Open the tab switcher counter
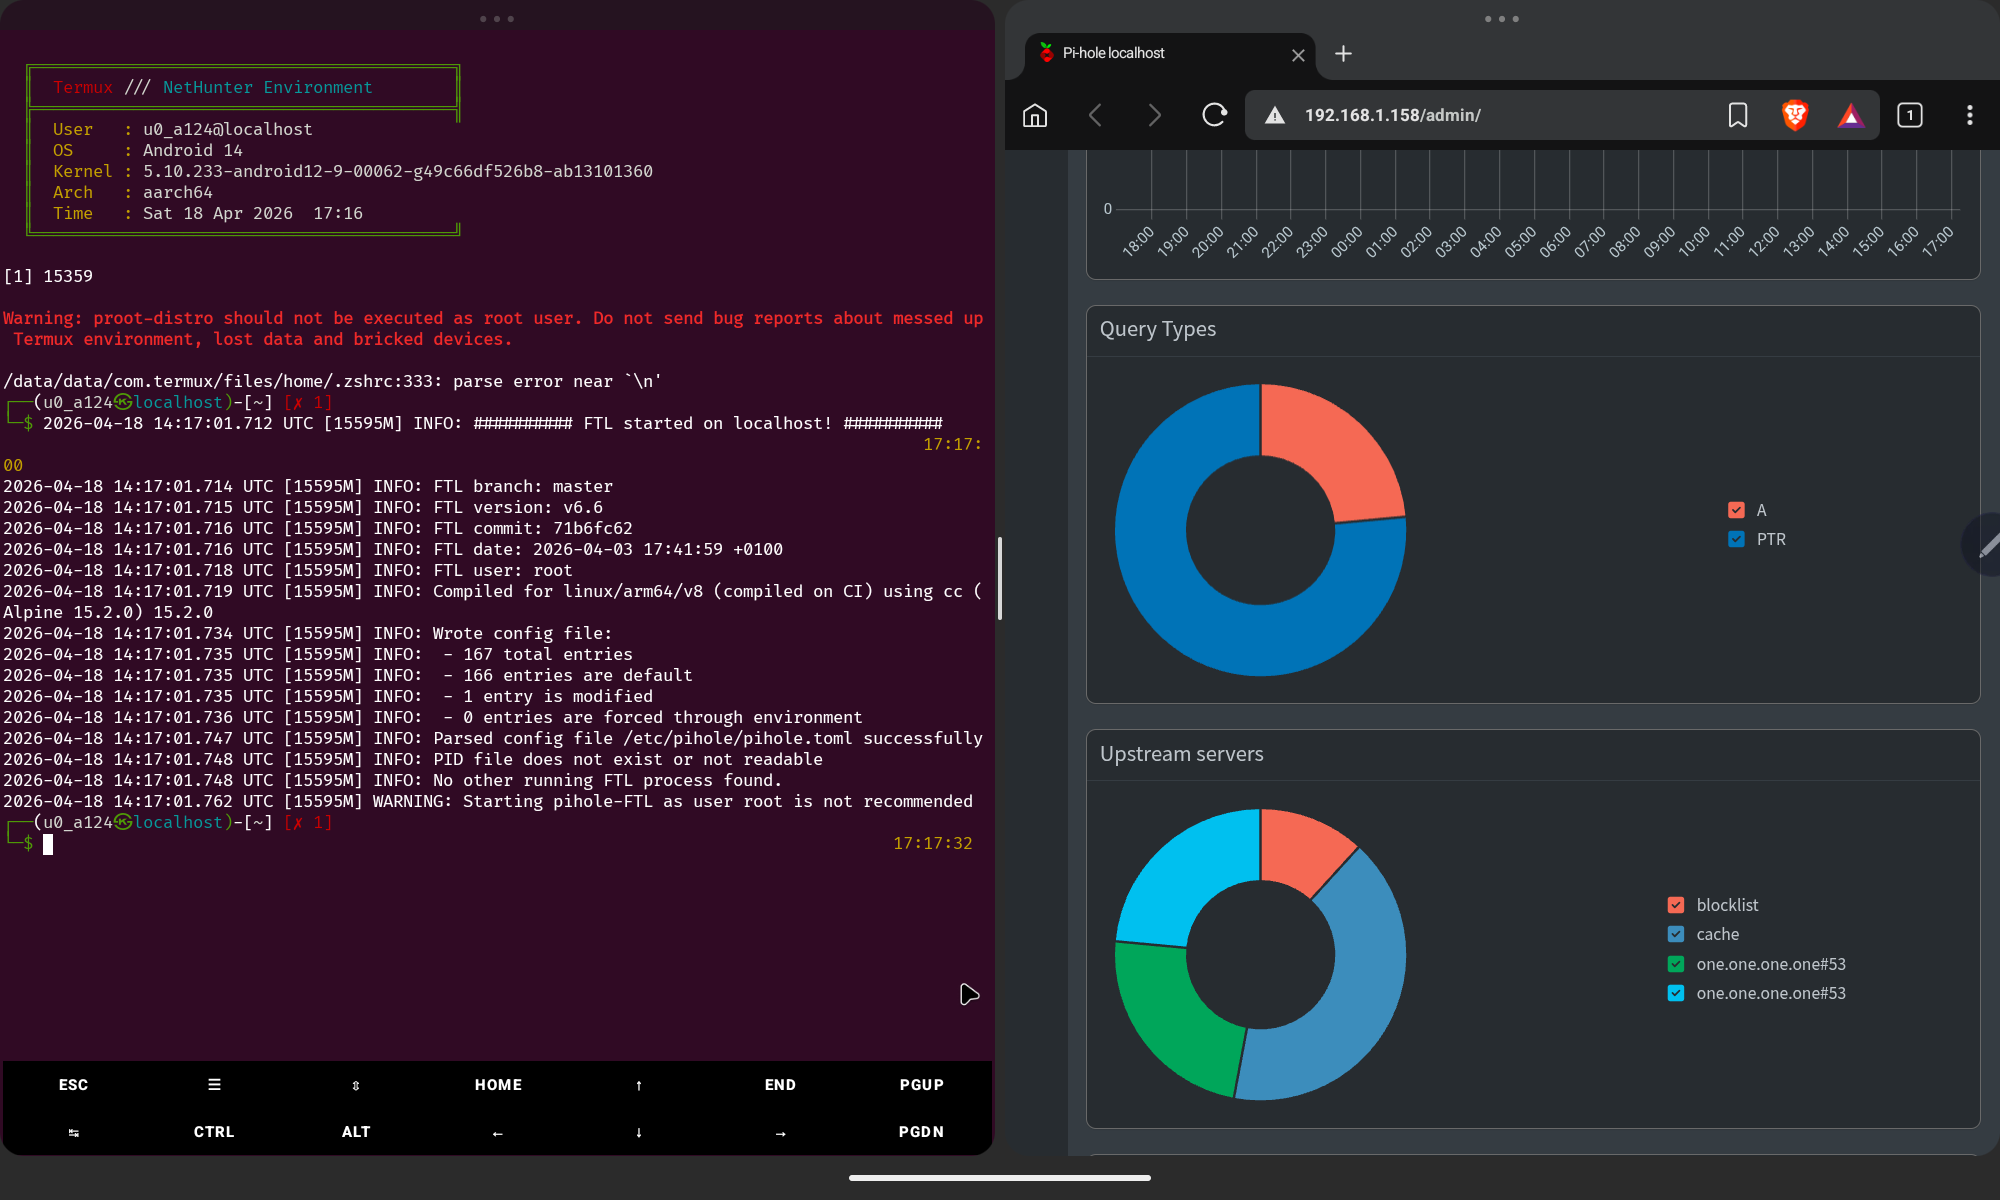The height and width of the screenshot is (1200, 2000). pos(1910,115)
